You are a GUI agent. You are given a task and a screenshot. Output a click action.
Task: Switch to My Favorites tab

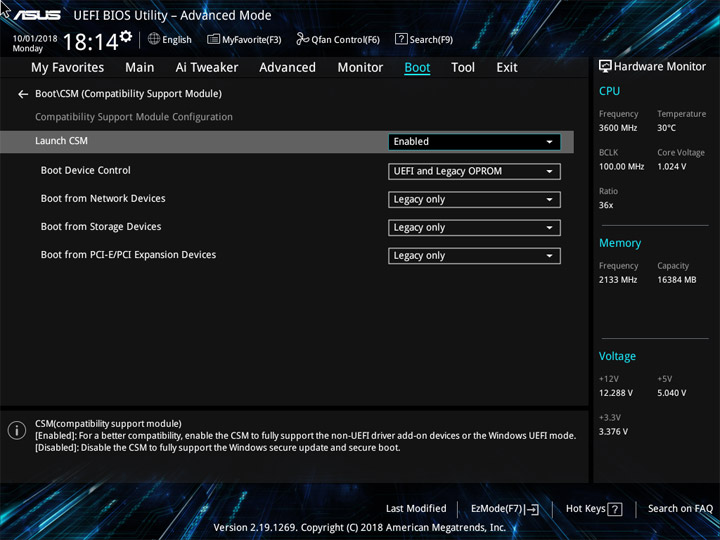coord(68,68)
